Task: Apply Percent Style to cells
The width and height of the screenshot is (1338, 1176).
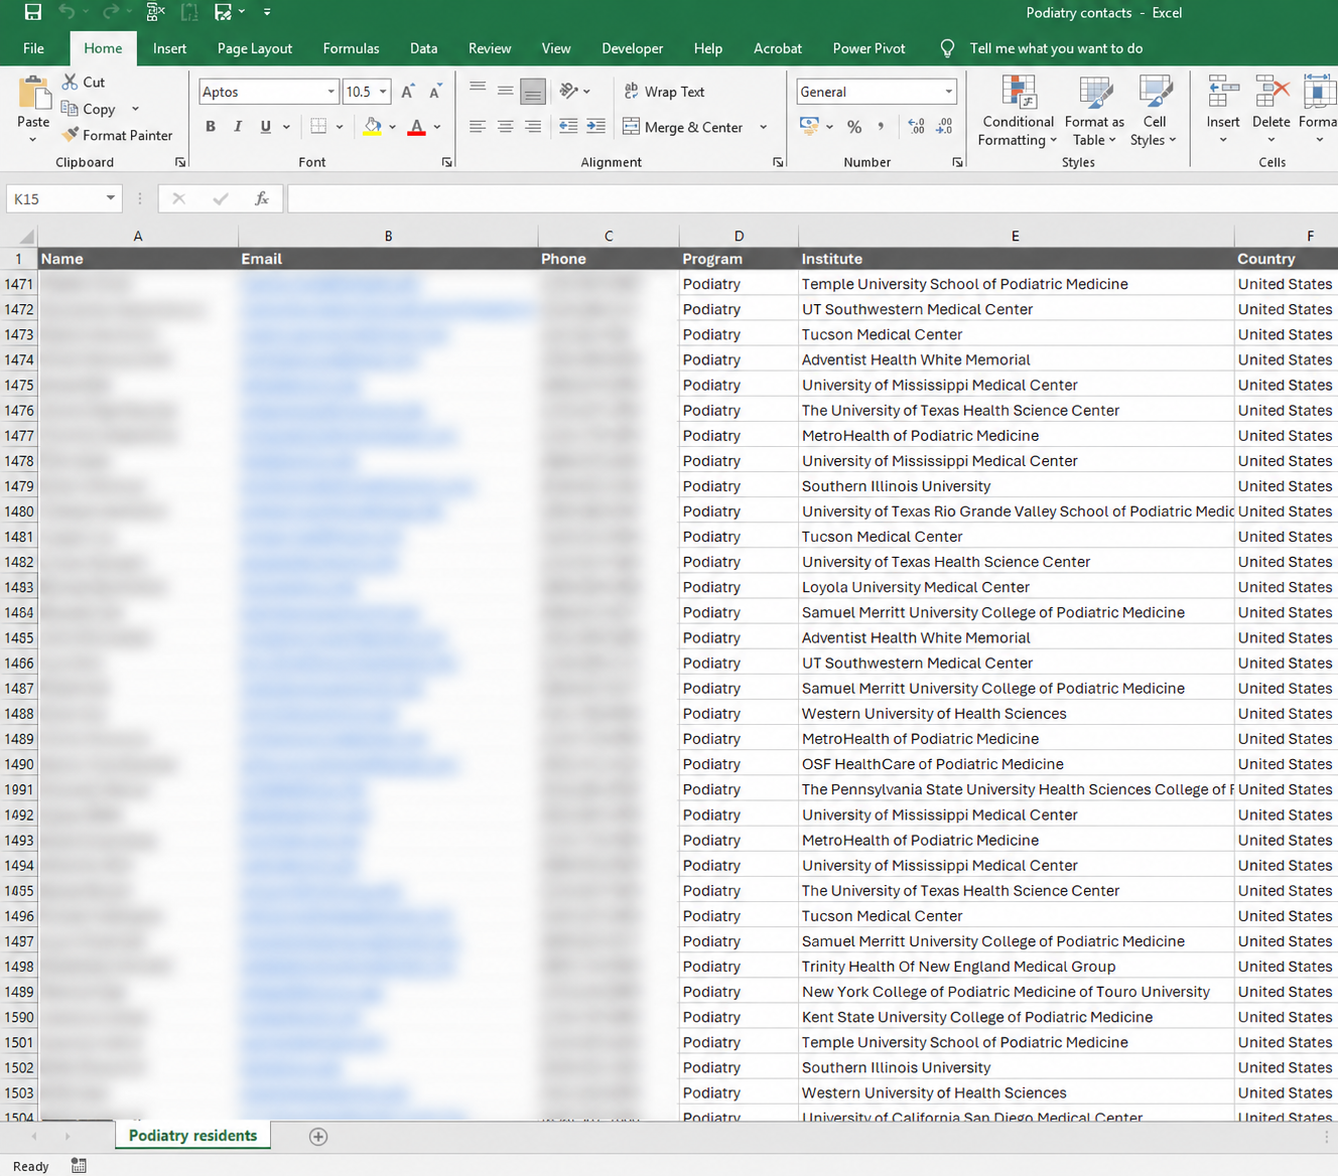Action: tap(854, 127)
